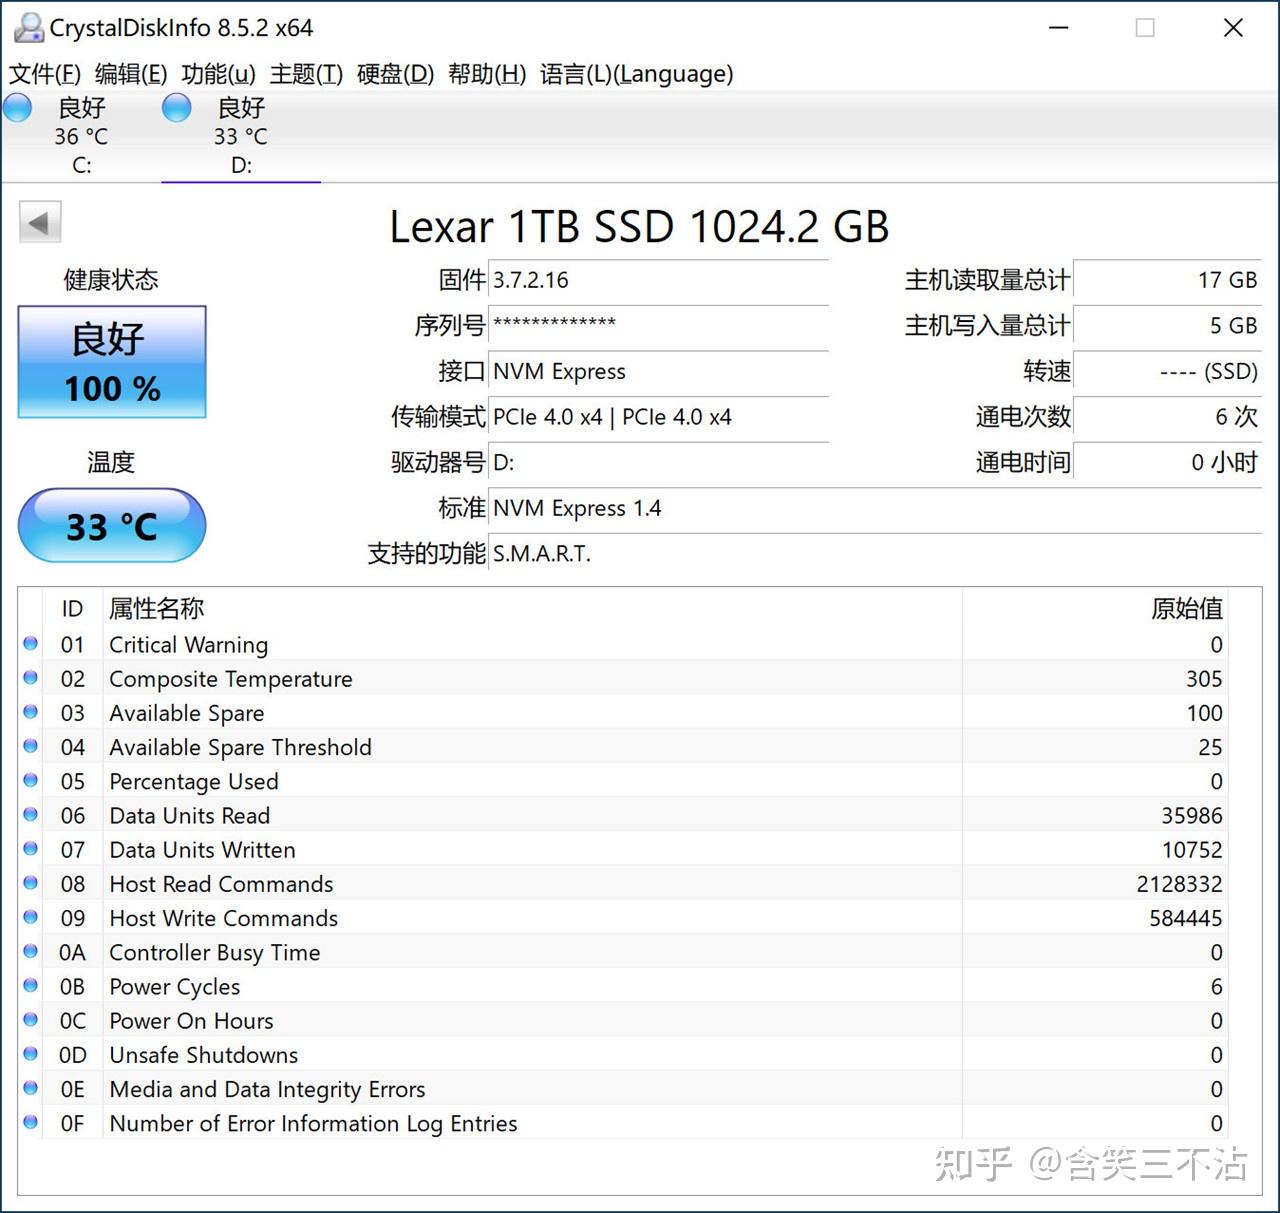Screen dimensions: 1280x1213
Task: Select the D: drive showing 33 °C
Action: (x=240, y=136)
